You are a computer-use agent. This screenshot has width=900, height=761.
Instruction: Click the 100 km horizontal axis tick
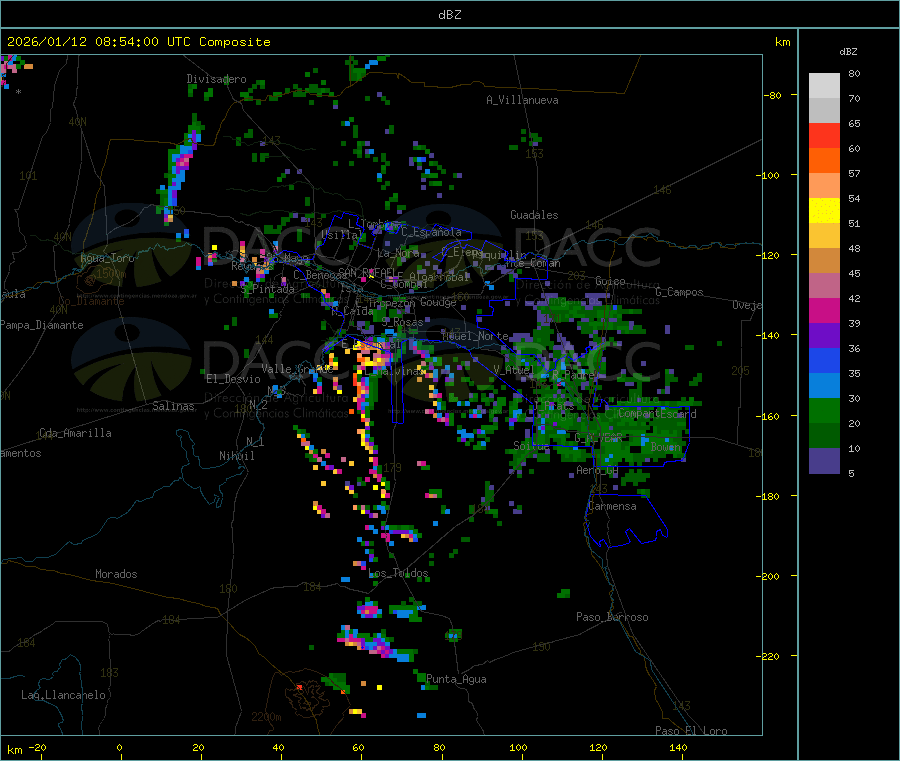click(518, 747)
